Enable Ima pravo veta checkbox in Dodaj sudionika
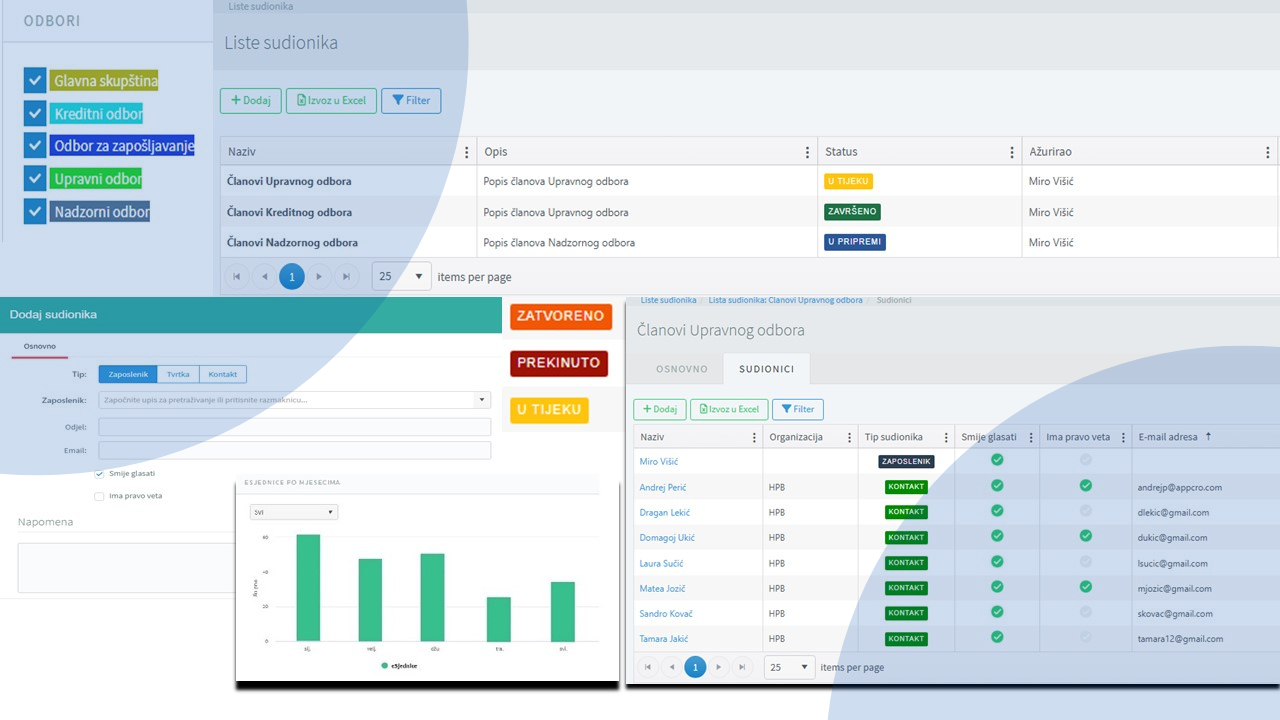1280x720 pixels. coord(99,496)
